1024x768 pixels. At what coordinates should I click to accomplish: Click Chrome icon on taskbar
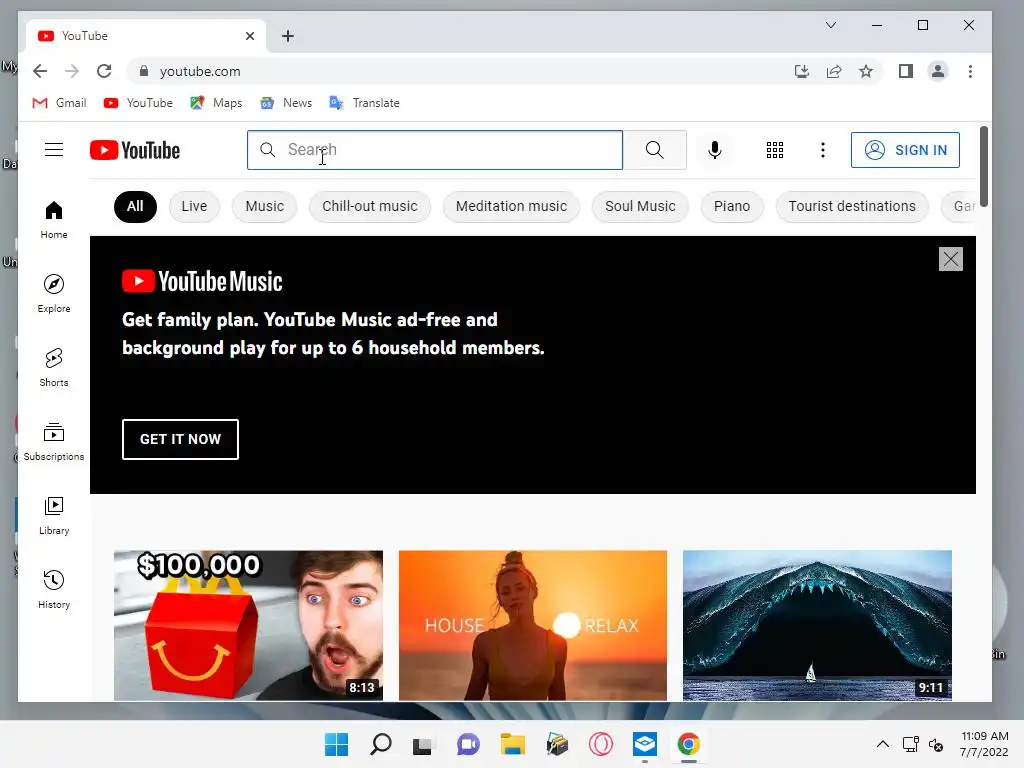point(688,744)
